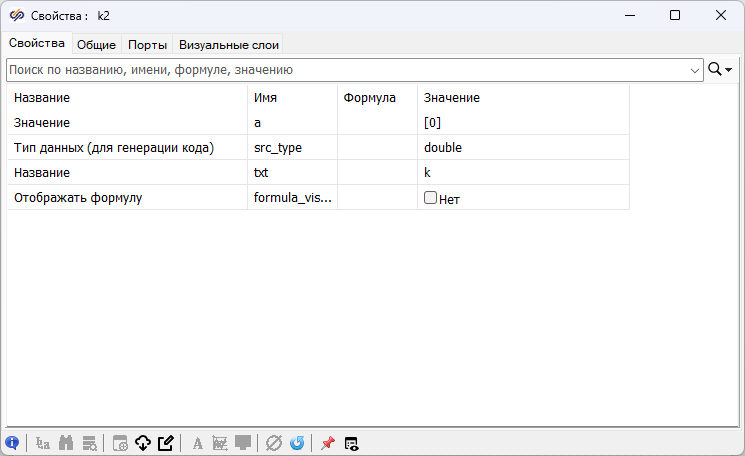
Task: Switch to the 'Общие' tab
Action: point(97,44)
